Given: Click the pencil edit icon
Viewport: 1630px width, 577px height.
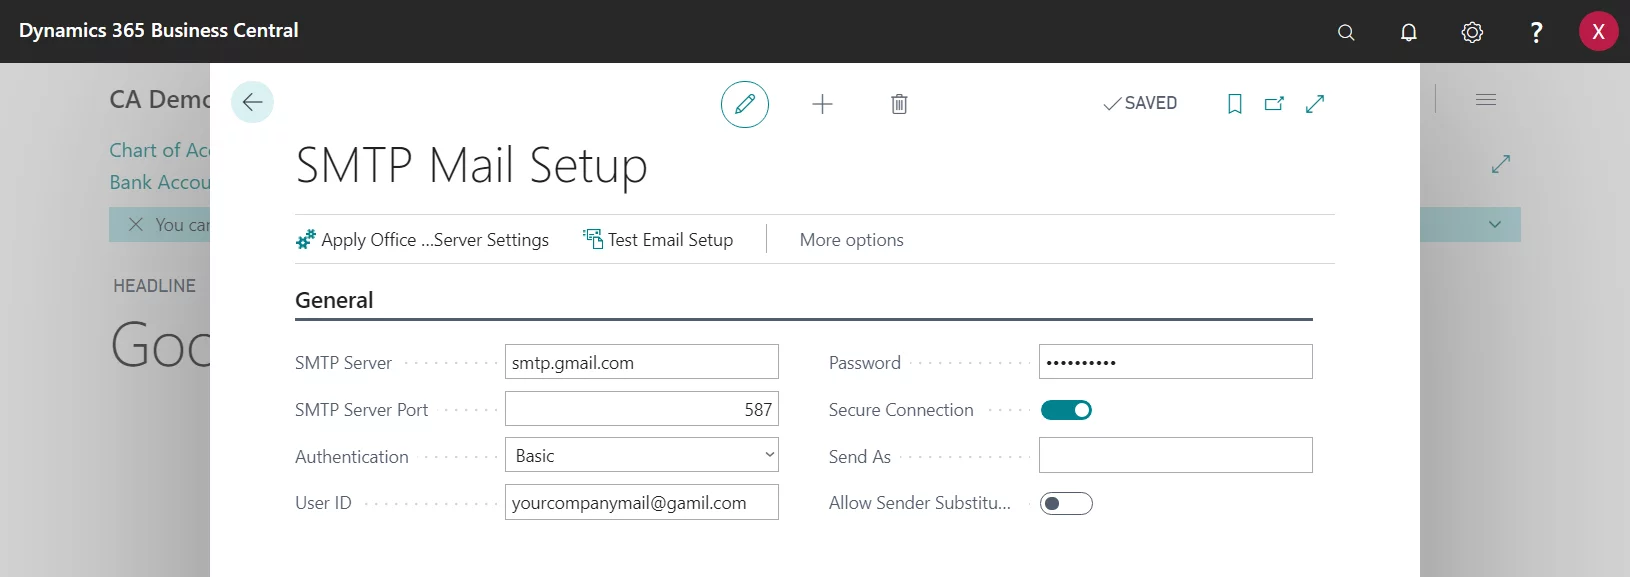Looking at the screenshot, I should (x=745, y=104).
